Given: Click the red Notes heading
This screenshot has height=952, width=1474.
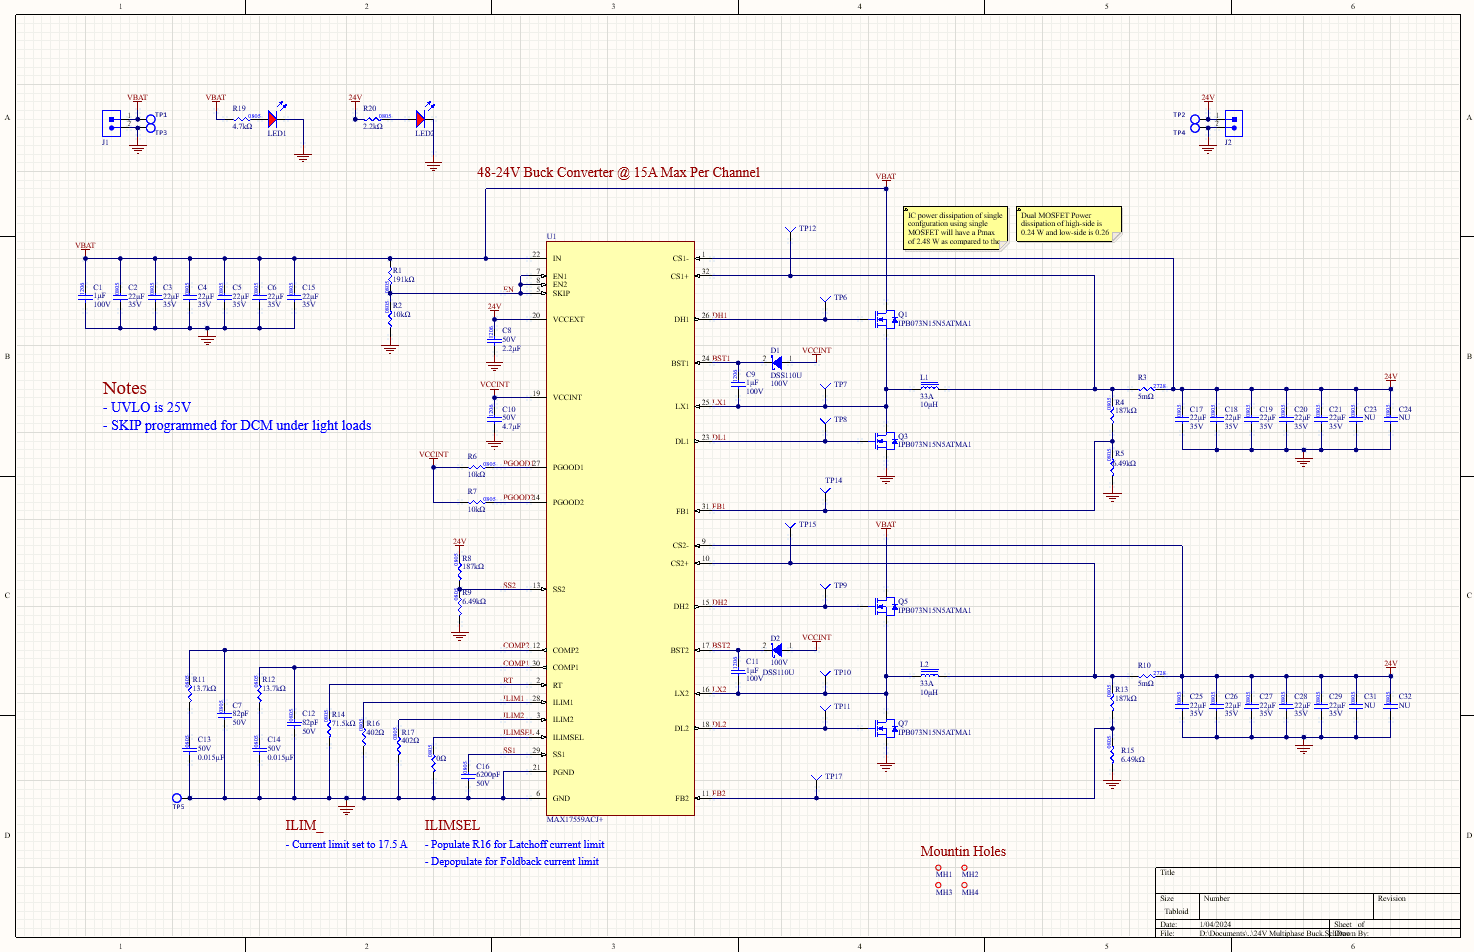Looking at the screenshot, I should point(124,388).
